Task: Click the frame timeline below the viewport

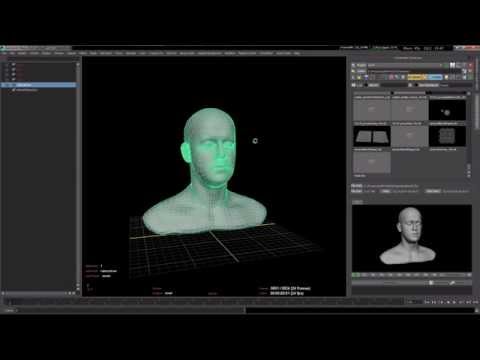Action: coord(203,302)
